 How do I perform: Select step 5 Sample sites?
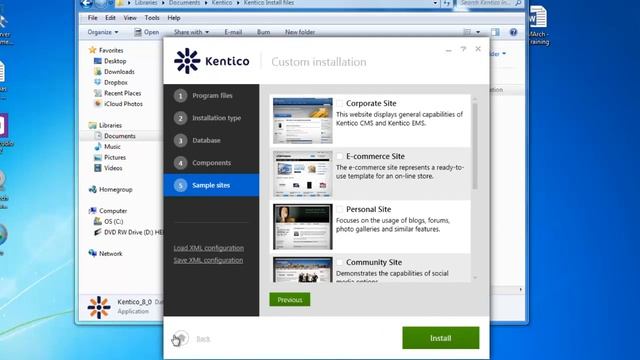[211, 185]
